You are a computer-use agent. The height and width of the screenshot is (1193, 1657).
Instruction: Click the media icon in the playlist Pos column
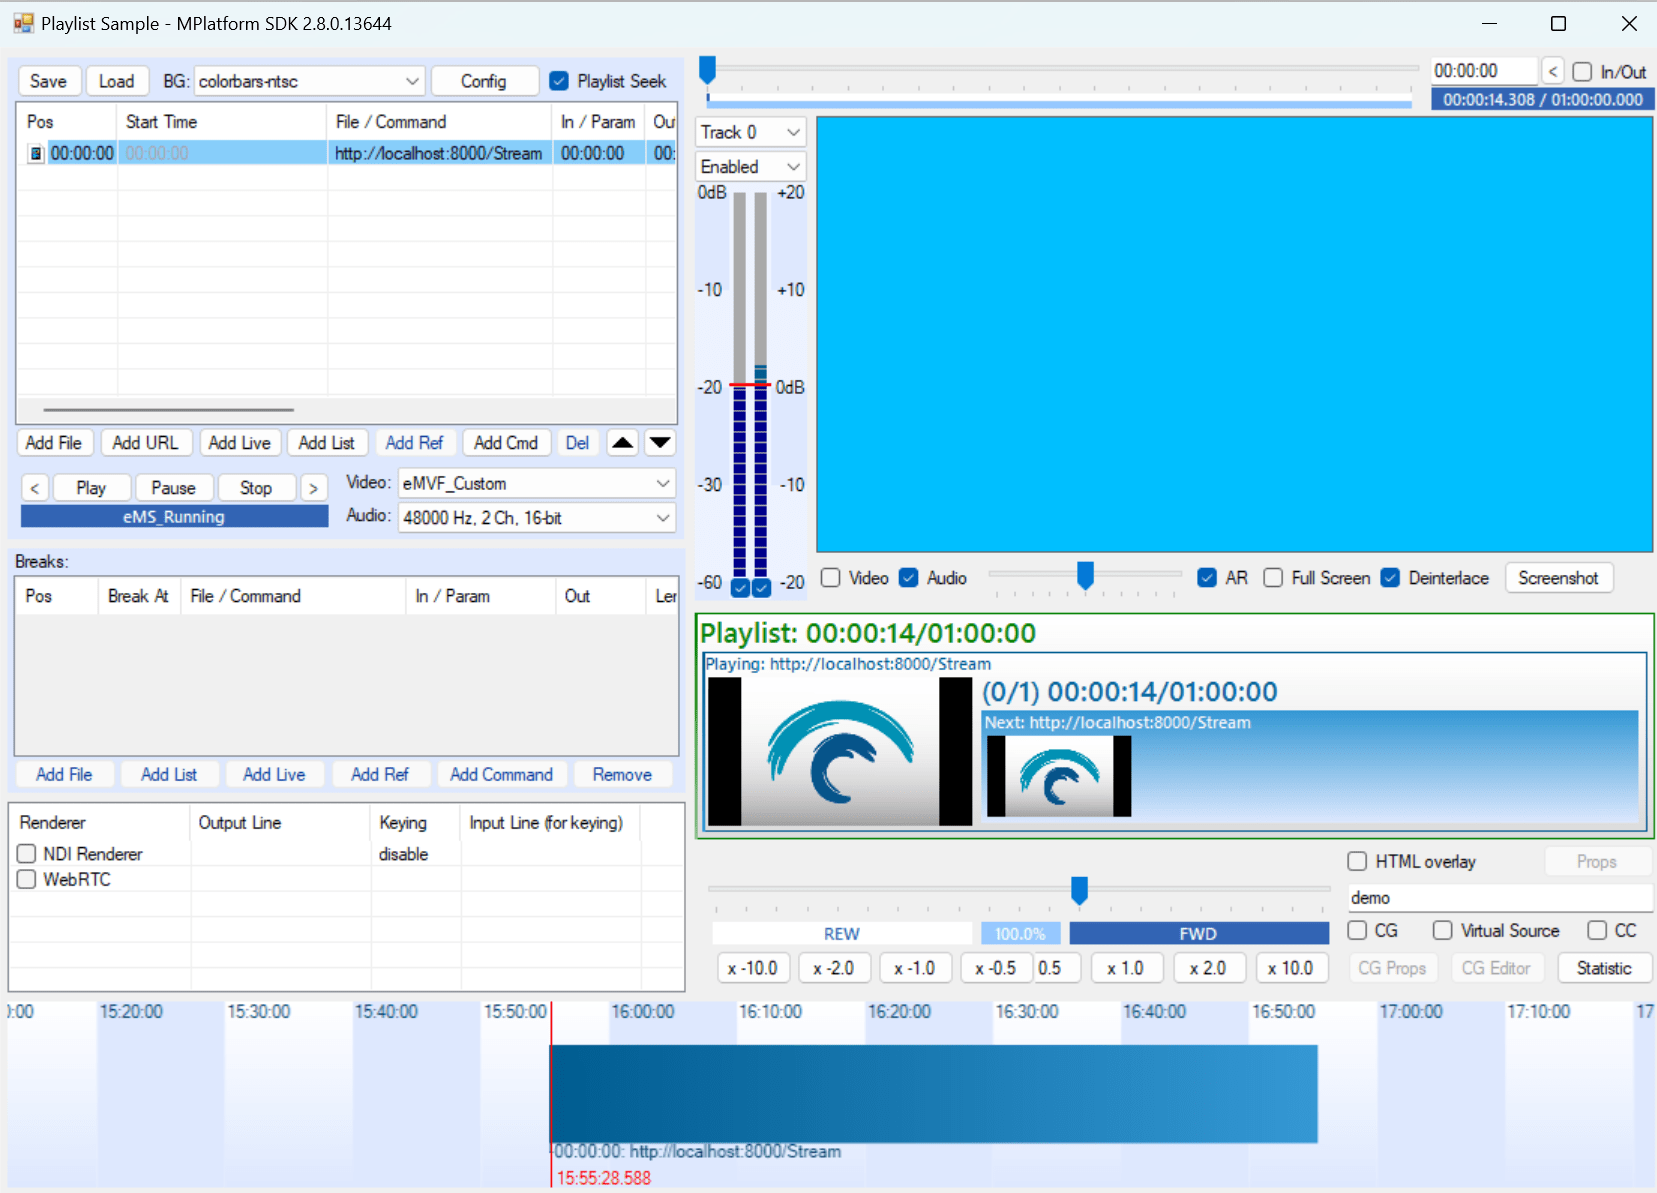[36, 152]
